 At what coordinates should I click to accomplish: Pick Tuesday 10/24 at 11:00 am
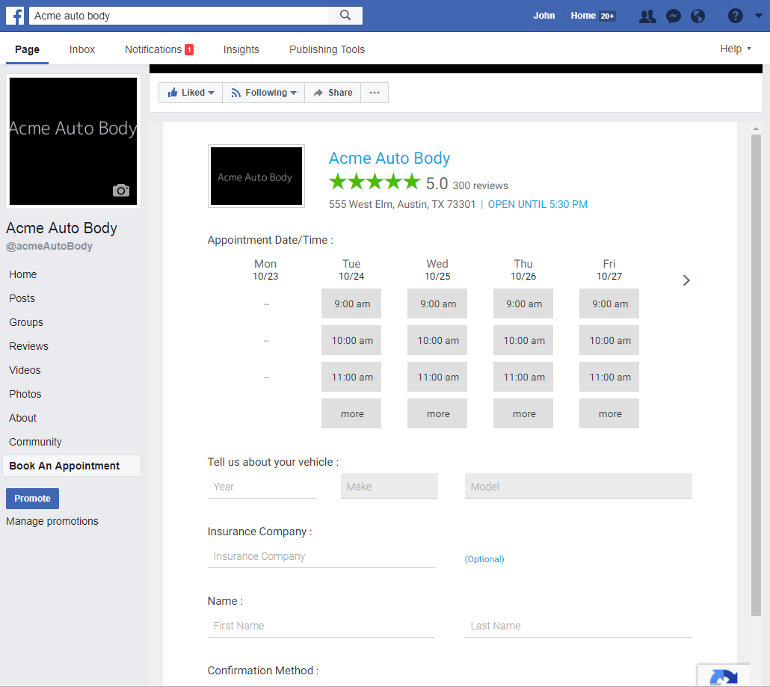(x=351, y=377)
